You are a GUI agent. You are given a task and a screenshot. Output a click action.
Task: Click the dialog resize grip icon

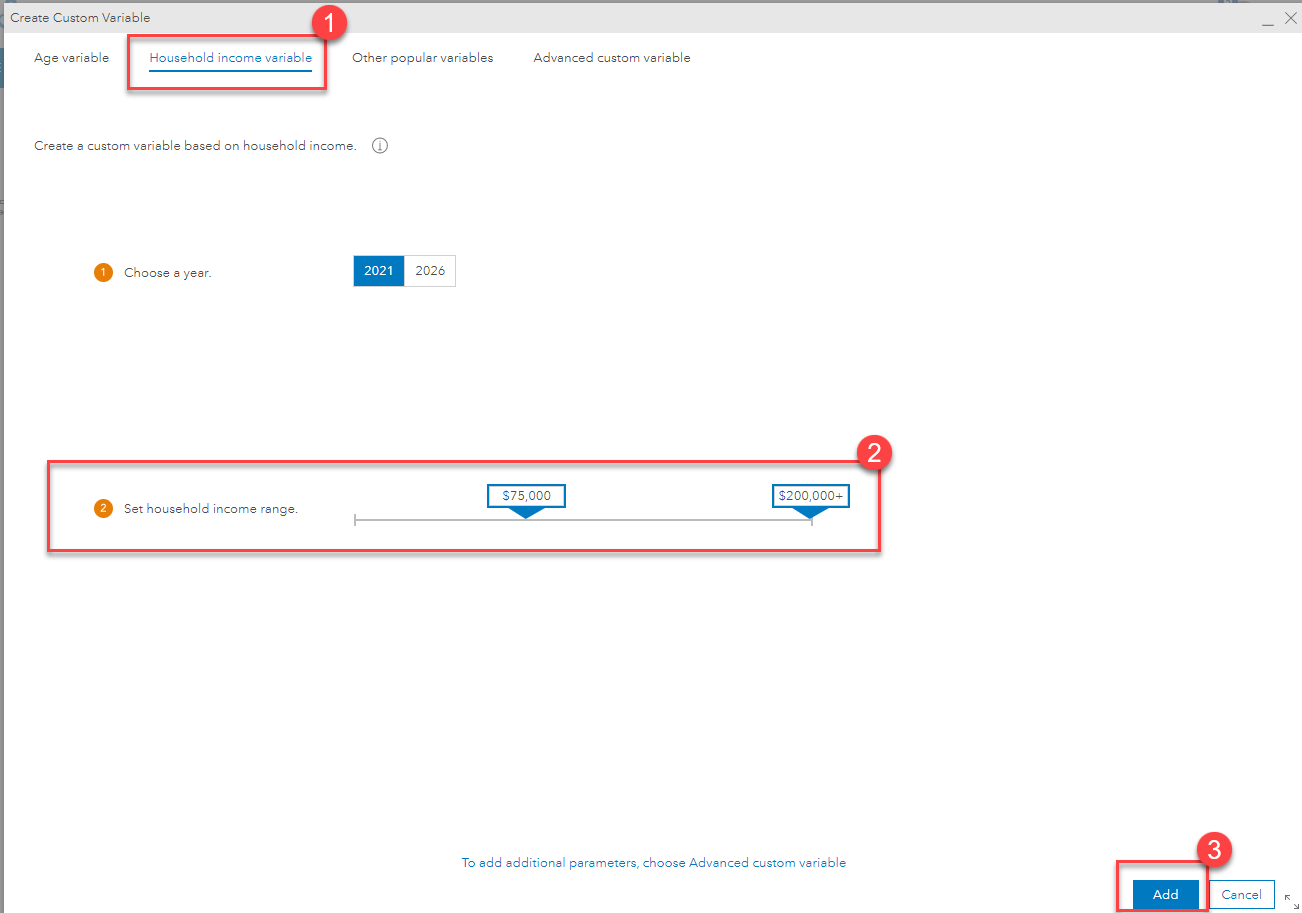click(1290, 901)
